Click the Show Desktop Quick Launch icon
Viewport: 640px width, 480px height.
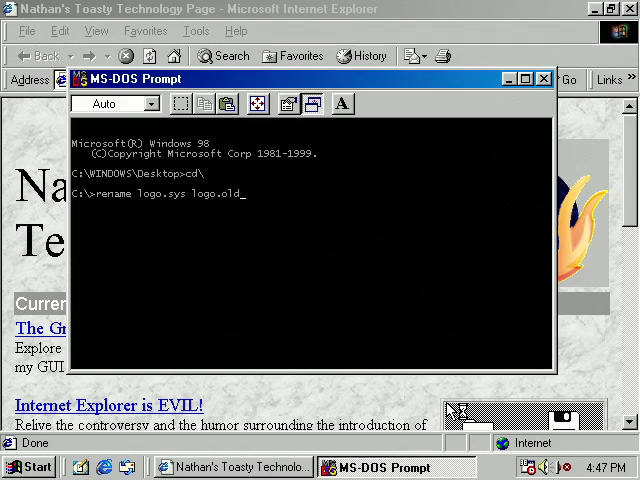point(81,467)
